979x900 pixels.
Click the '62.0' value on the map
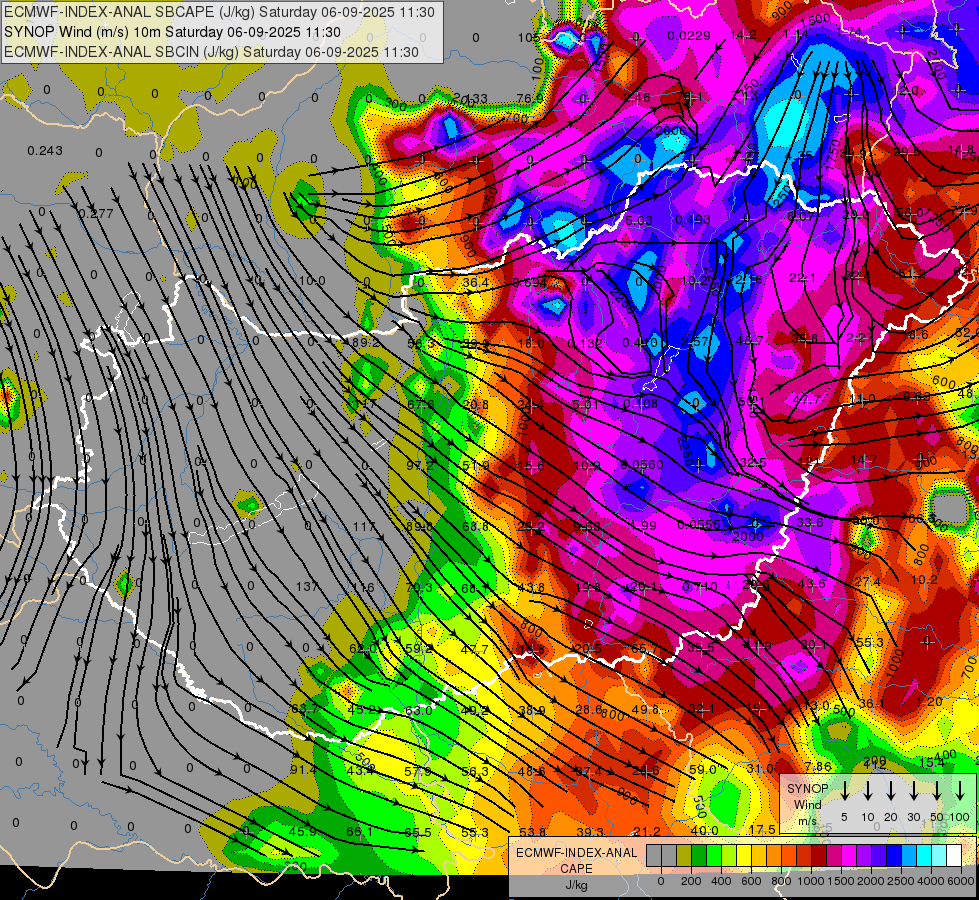(x=363, y=648)
